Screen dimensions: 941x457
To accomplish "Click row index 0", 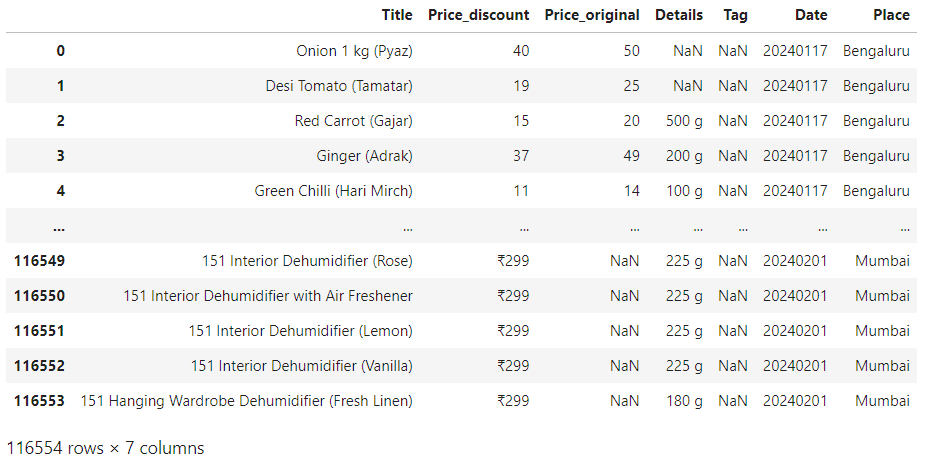I will [x=60, y=51].
